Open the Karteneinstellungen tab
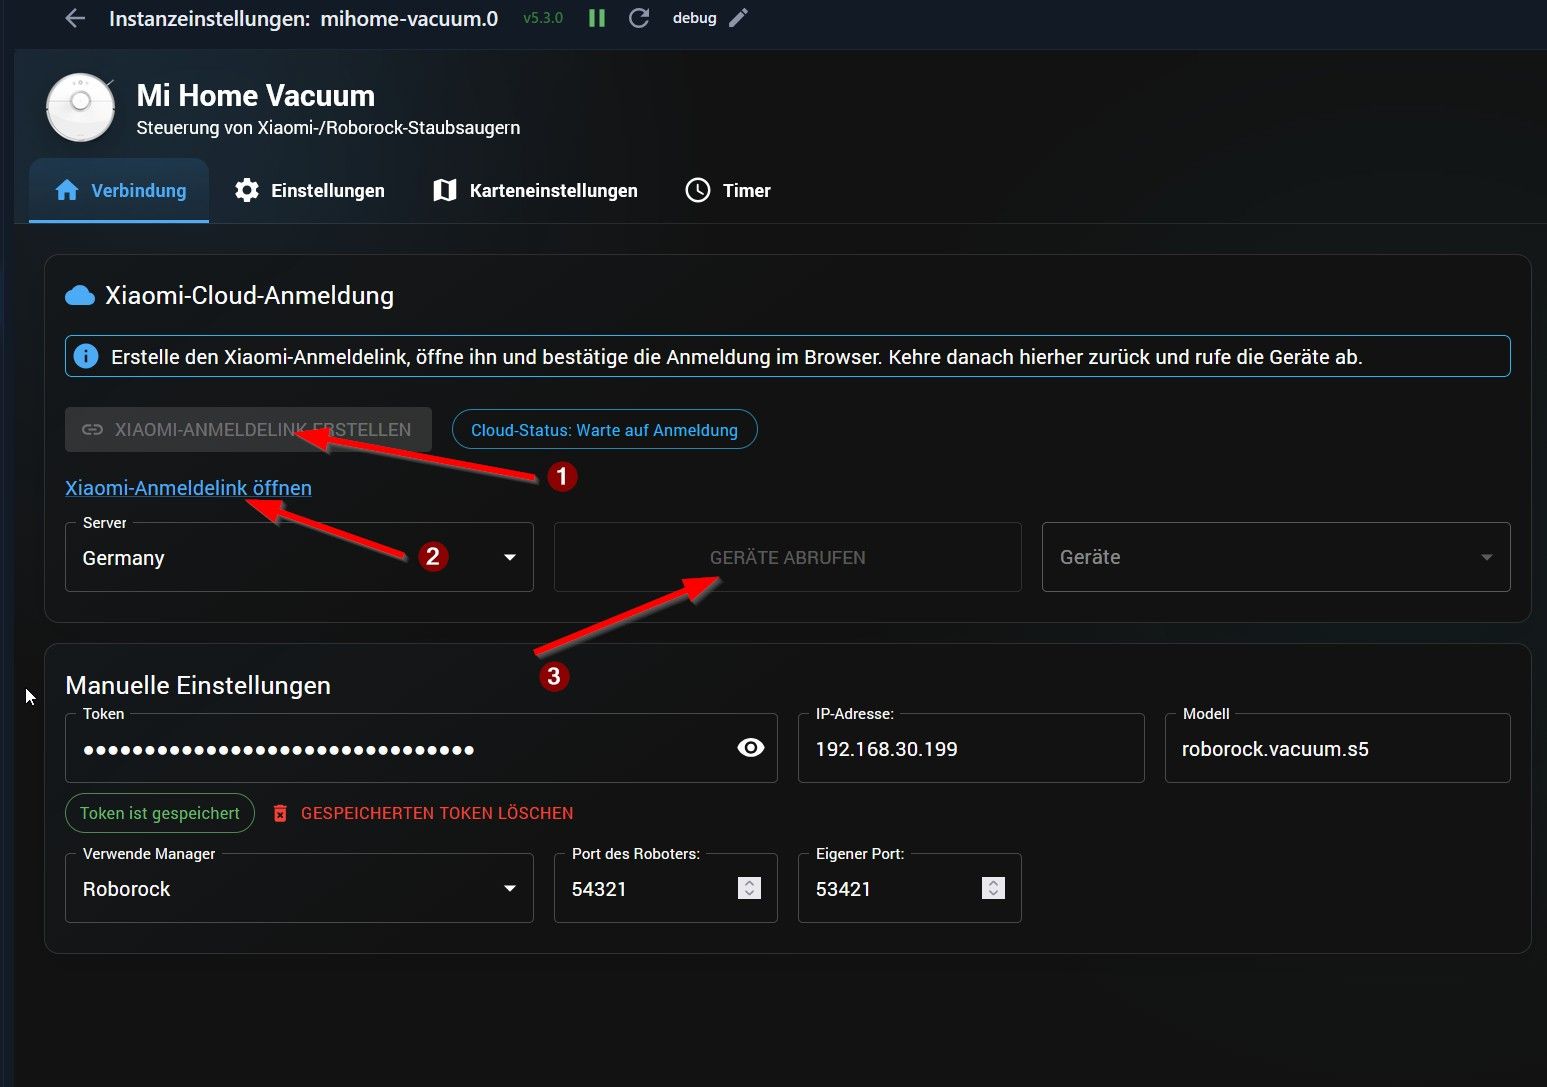This screenshot has width=1547, height=1087. 535,190
